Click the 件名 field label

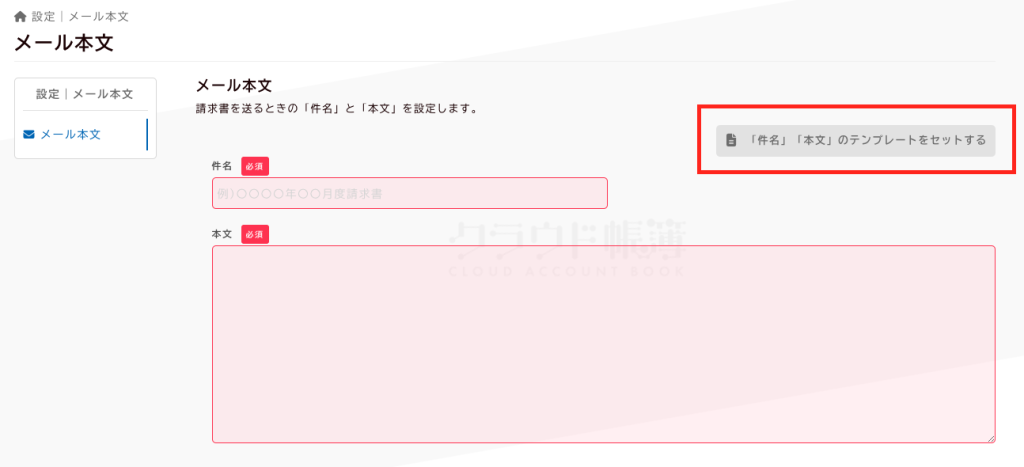coord(222,166)
